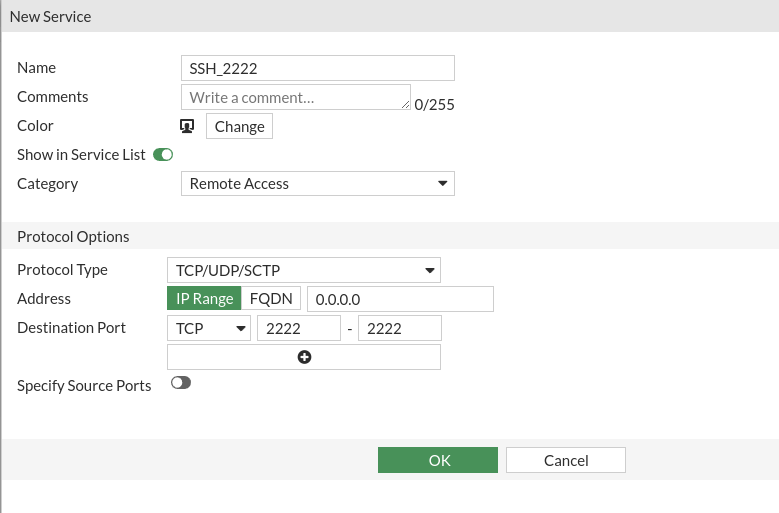
Task: Add another destination port with plus icon
Action: (304, 357)
